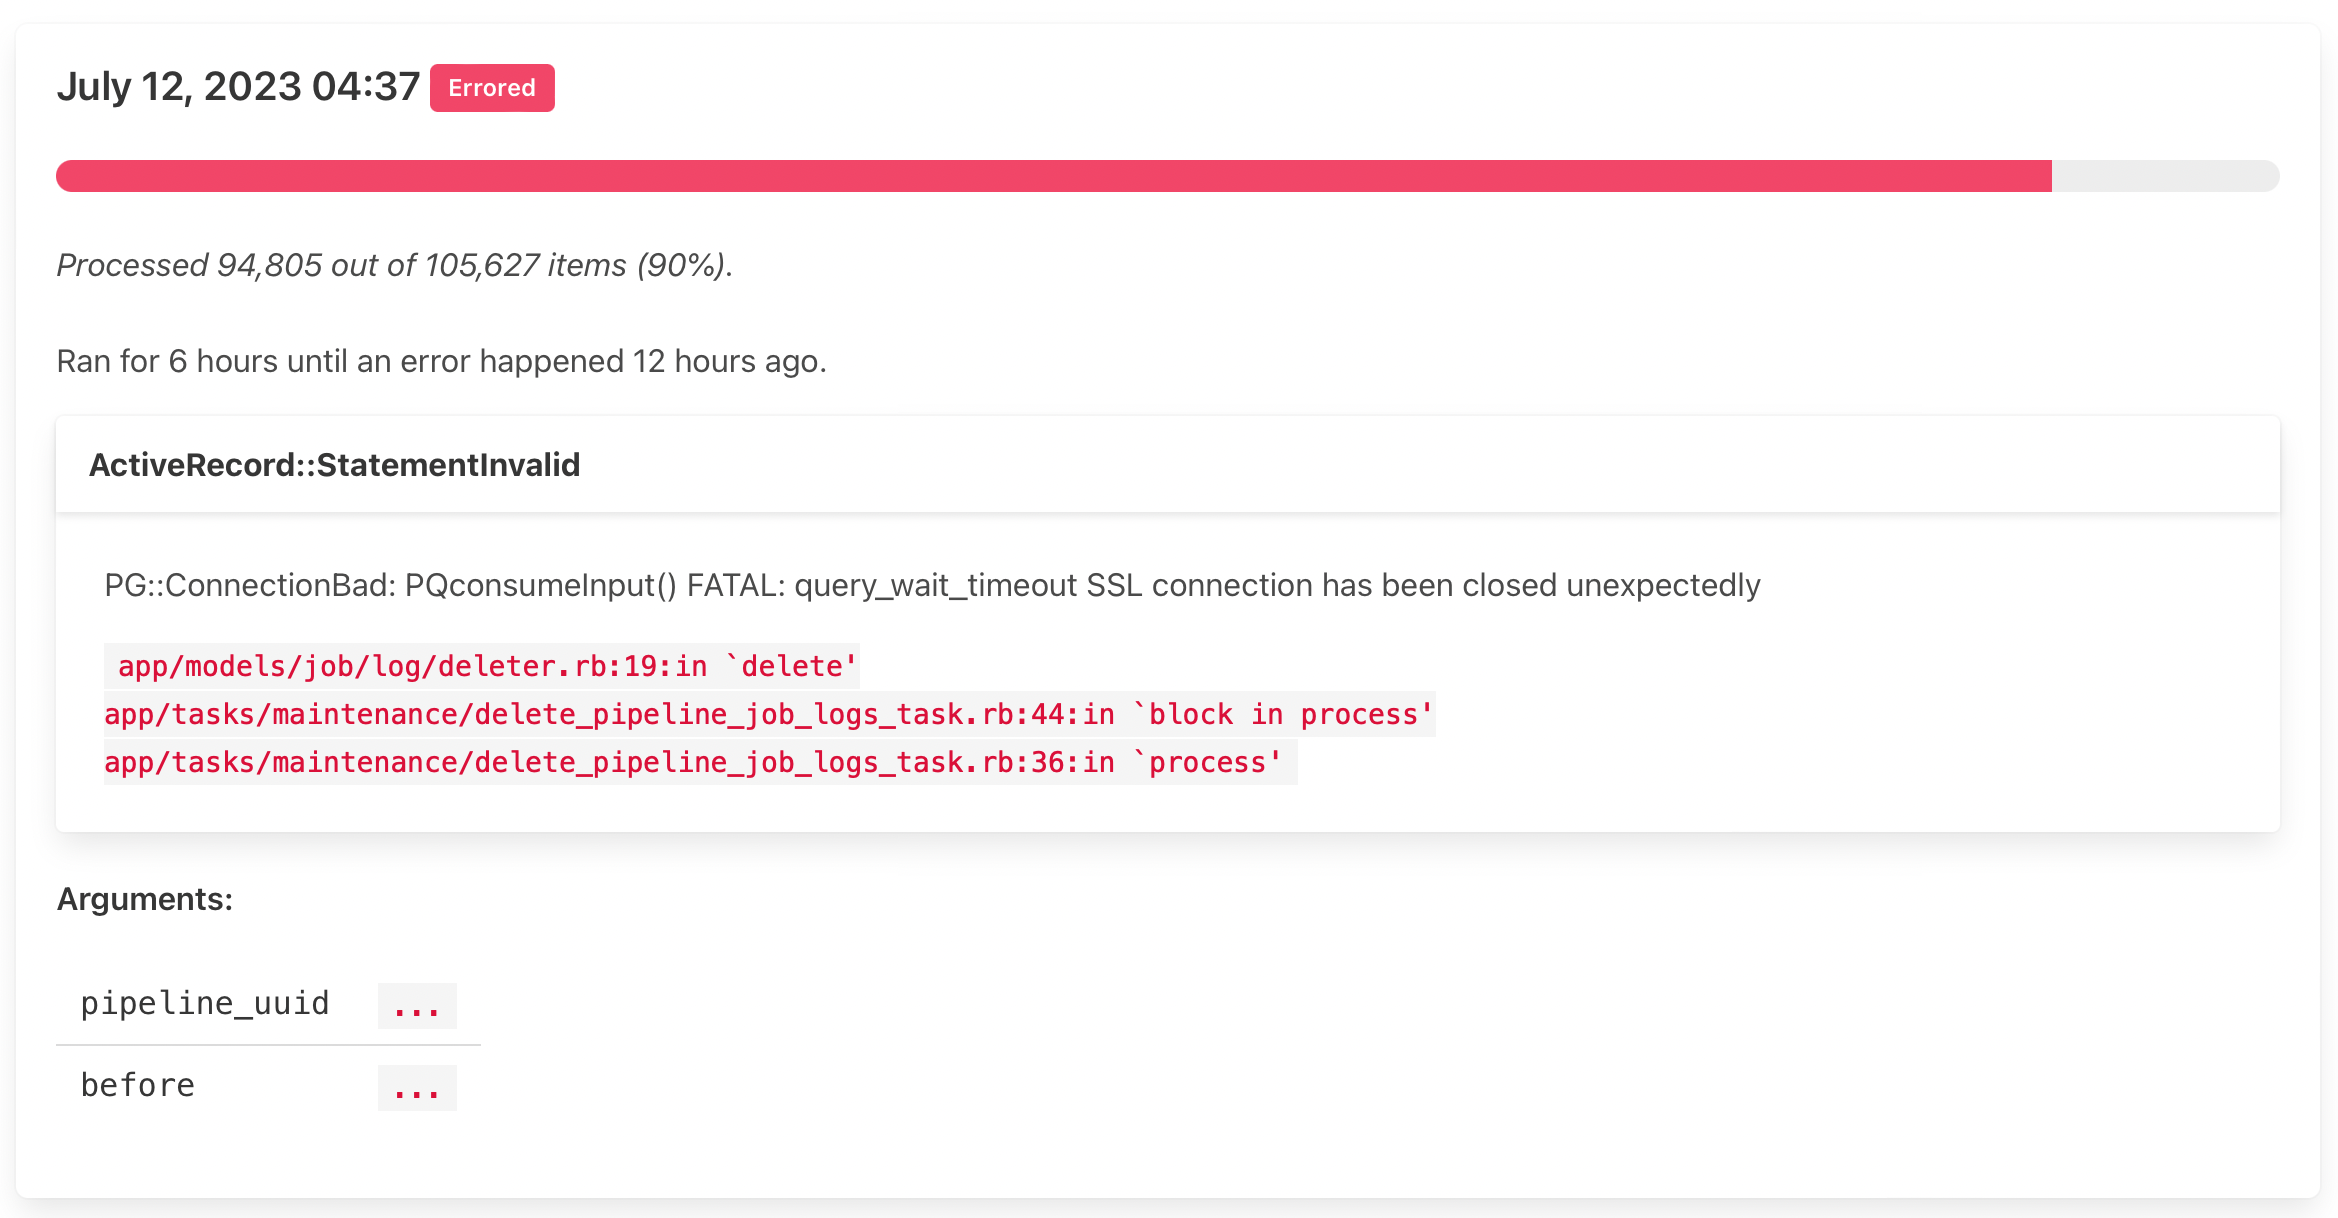Image resolution: width=2338 pixels, height=1218 pixels.
Task: Expand the pipeline_uuid argument value
Action: [417, 1006]
